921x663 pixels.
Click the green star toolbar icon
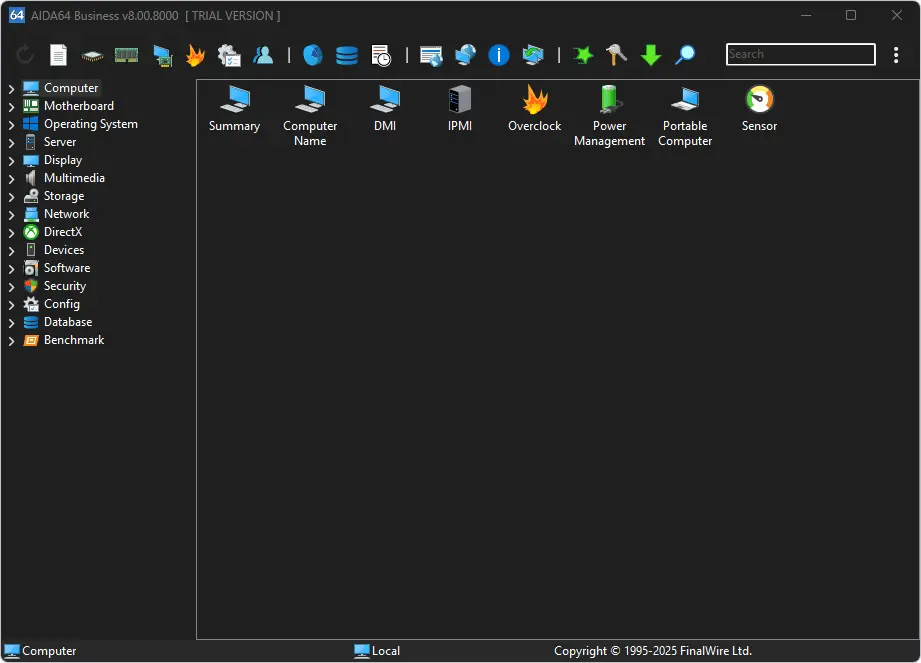(x=583, y=55)
